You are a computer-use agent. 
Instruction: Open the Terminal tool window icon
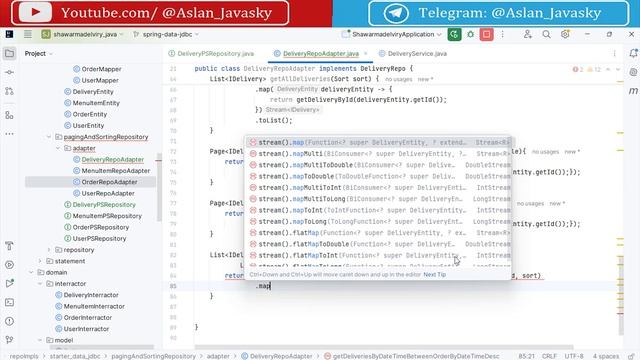point(9,302)
